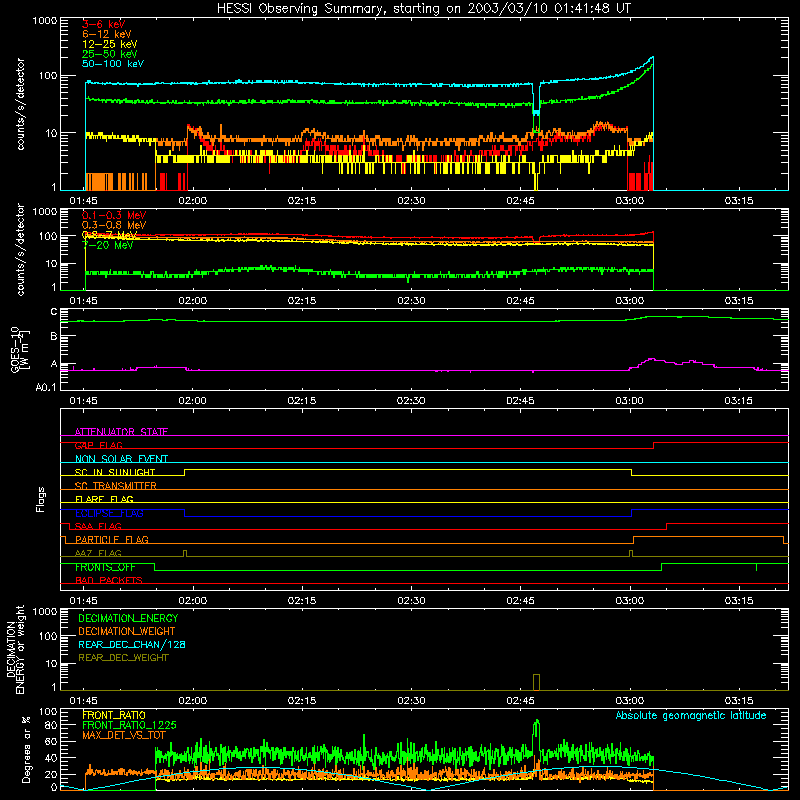
Task: Click the REAR_DEC_WEIGHT legend label
Action: point(123,658)
